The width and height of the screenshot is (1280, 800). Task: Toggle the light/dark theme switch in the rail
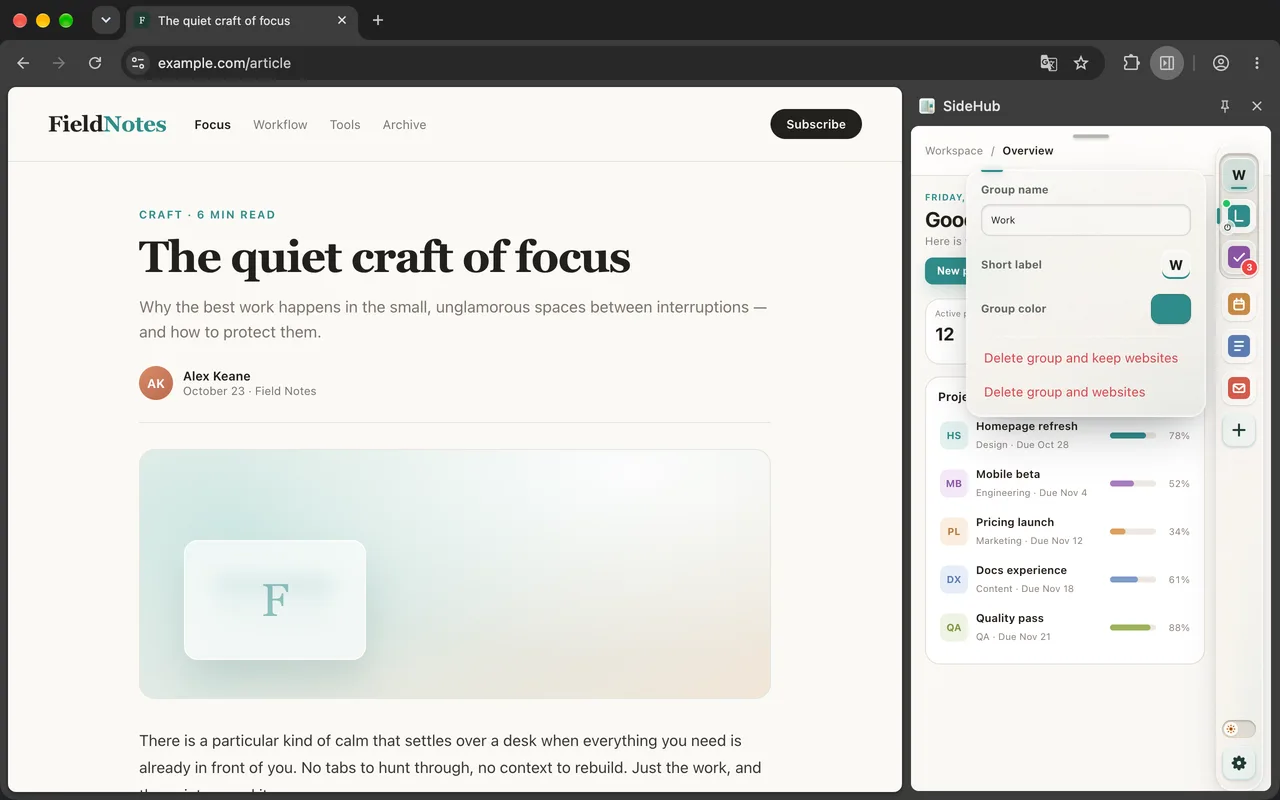[x=1239, y=729]
